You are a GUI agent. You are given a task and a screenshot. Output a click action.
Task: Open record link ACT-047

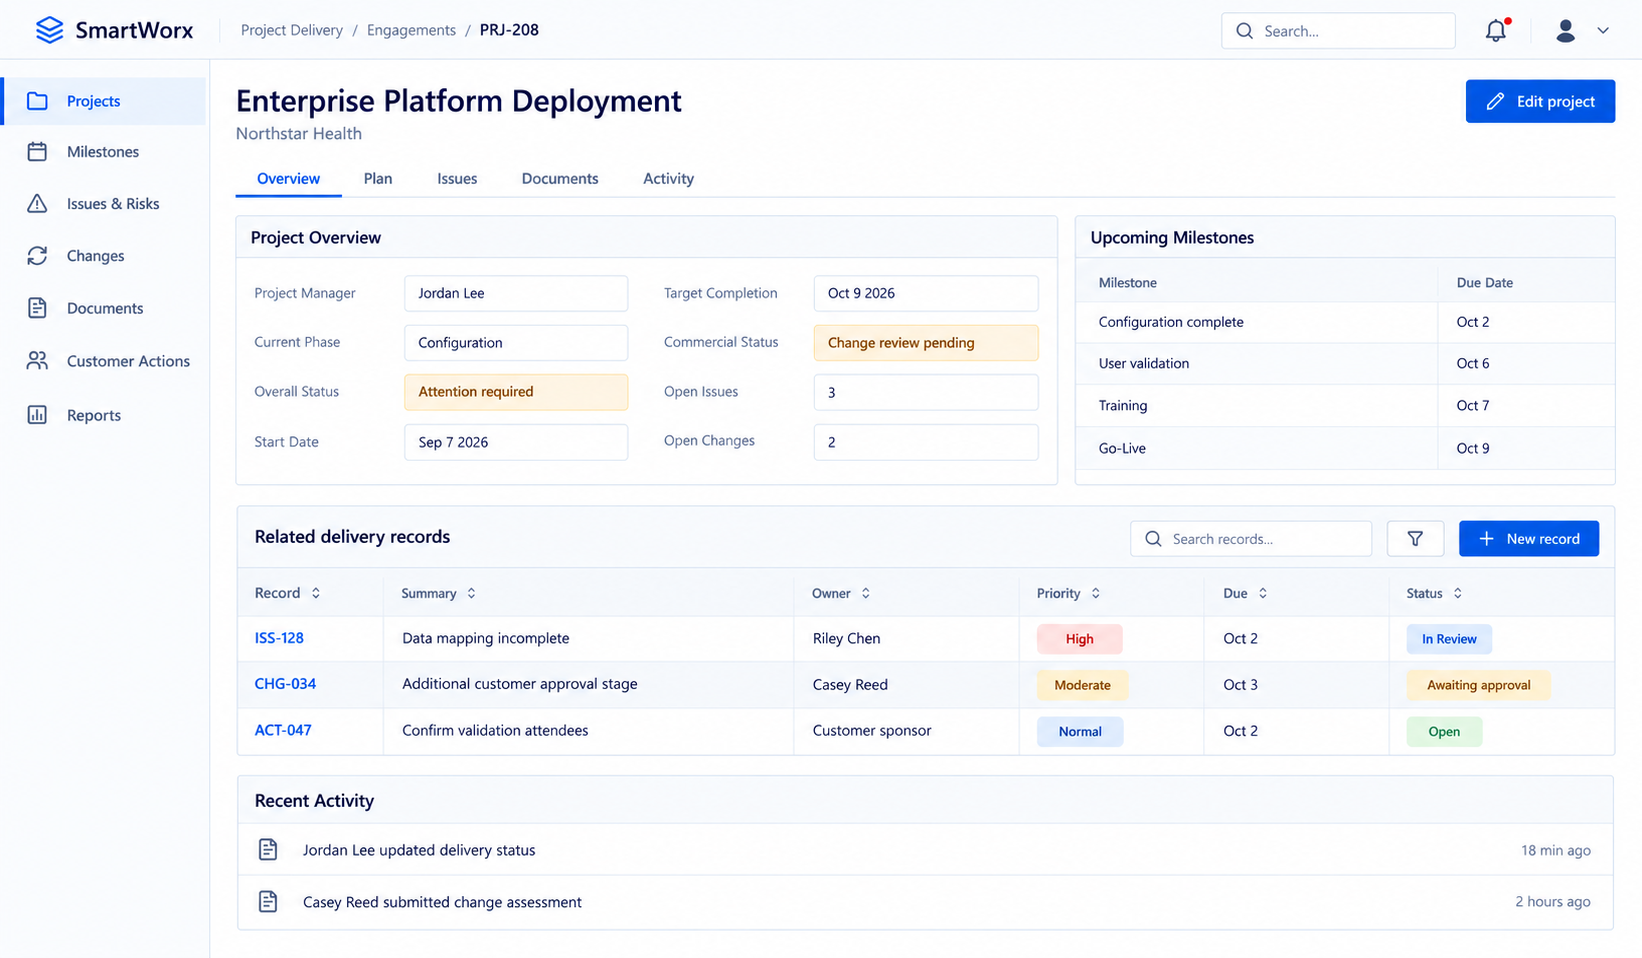click(x=283, y=730)
